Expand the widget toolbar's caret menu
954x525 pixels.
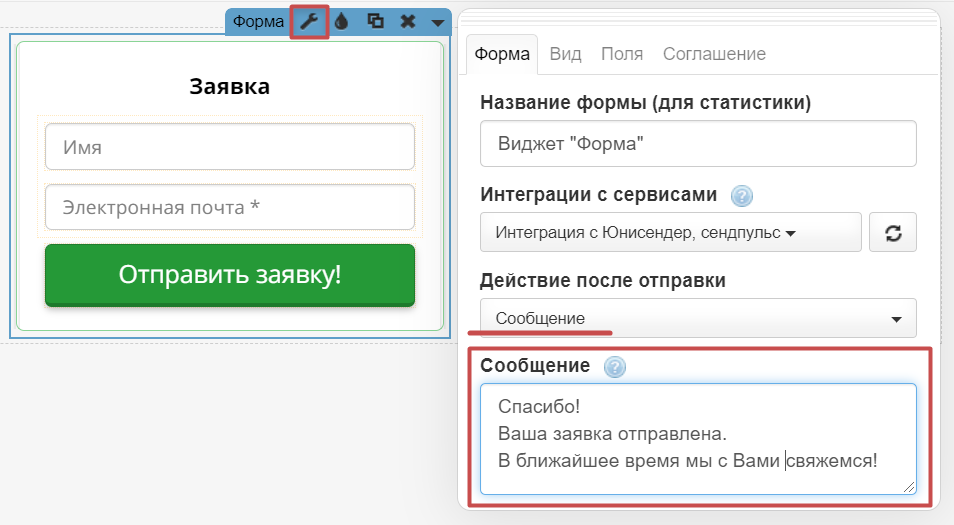click(x=437, y=22)
